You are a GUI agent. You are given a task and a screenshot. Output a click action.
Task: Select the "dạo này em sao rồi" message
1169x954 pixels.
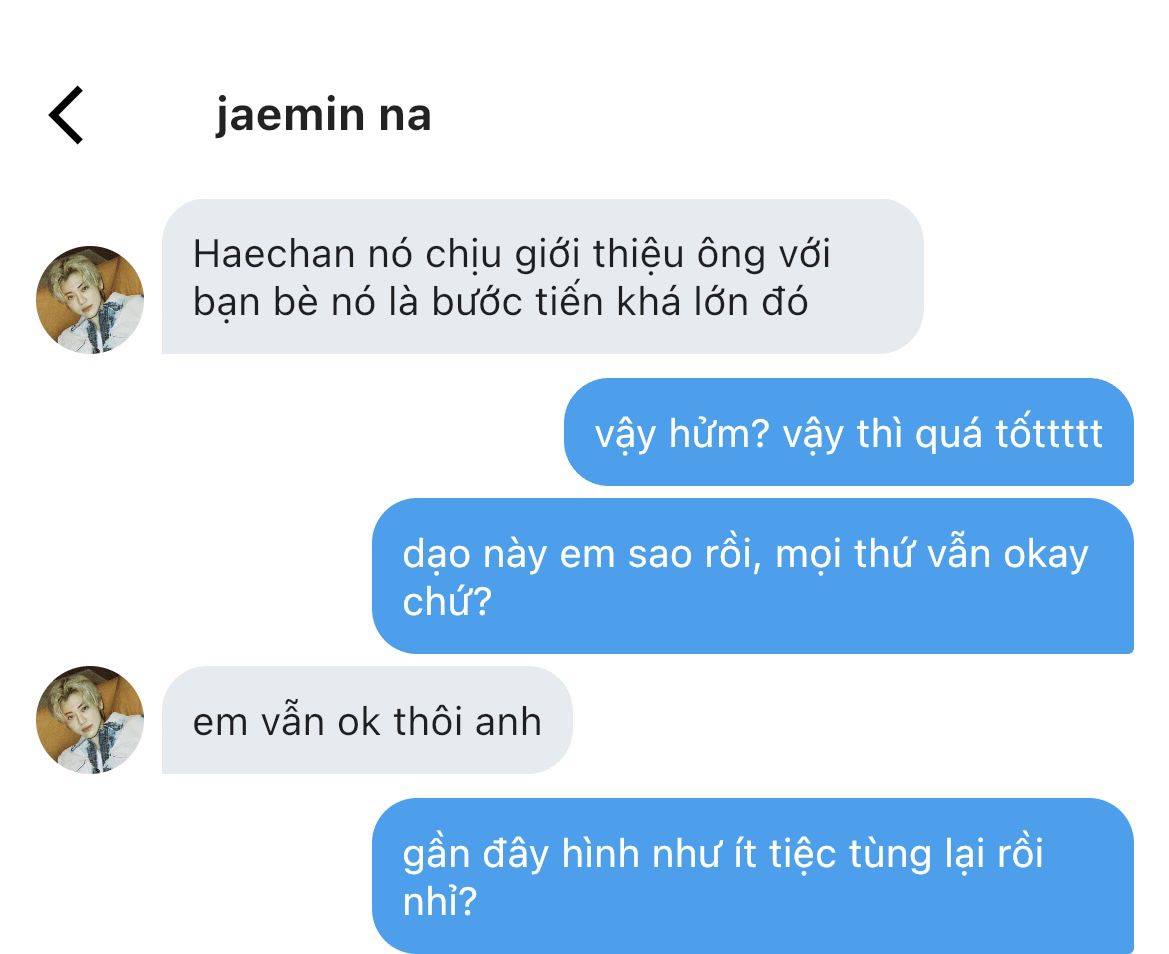pos(753,576)
